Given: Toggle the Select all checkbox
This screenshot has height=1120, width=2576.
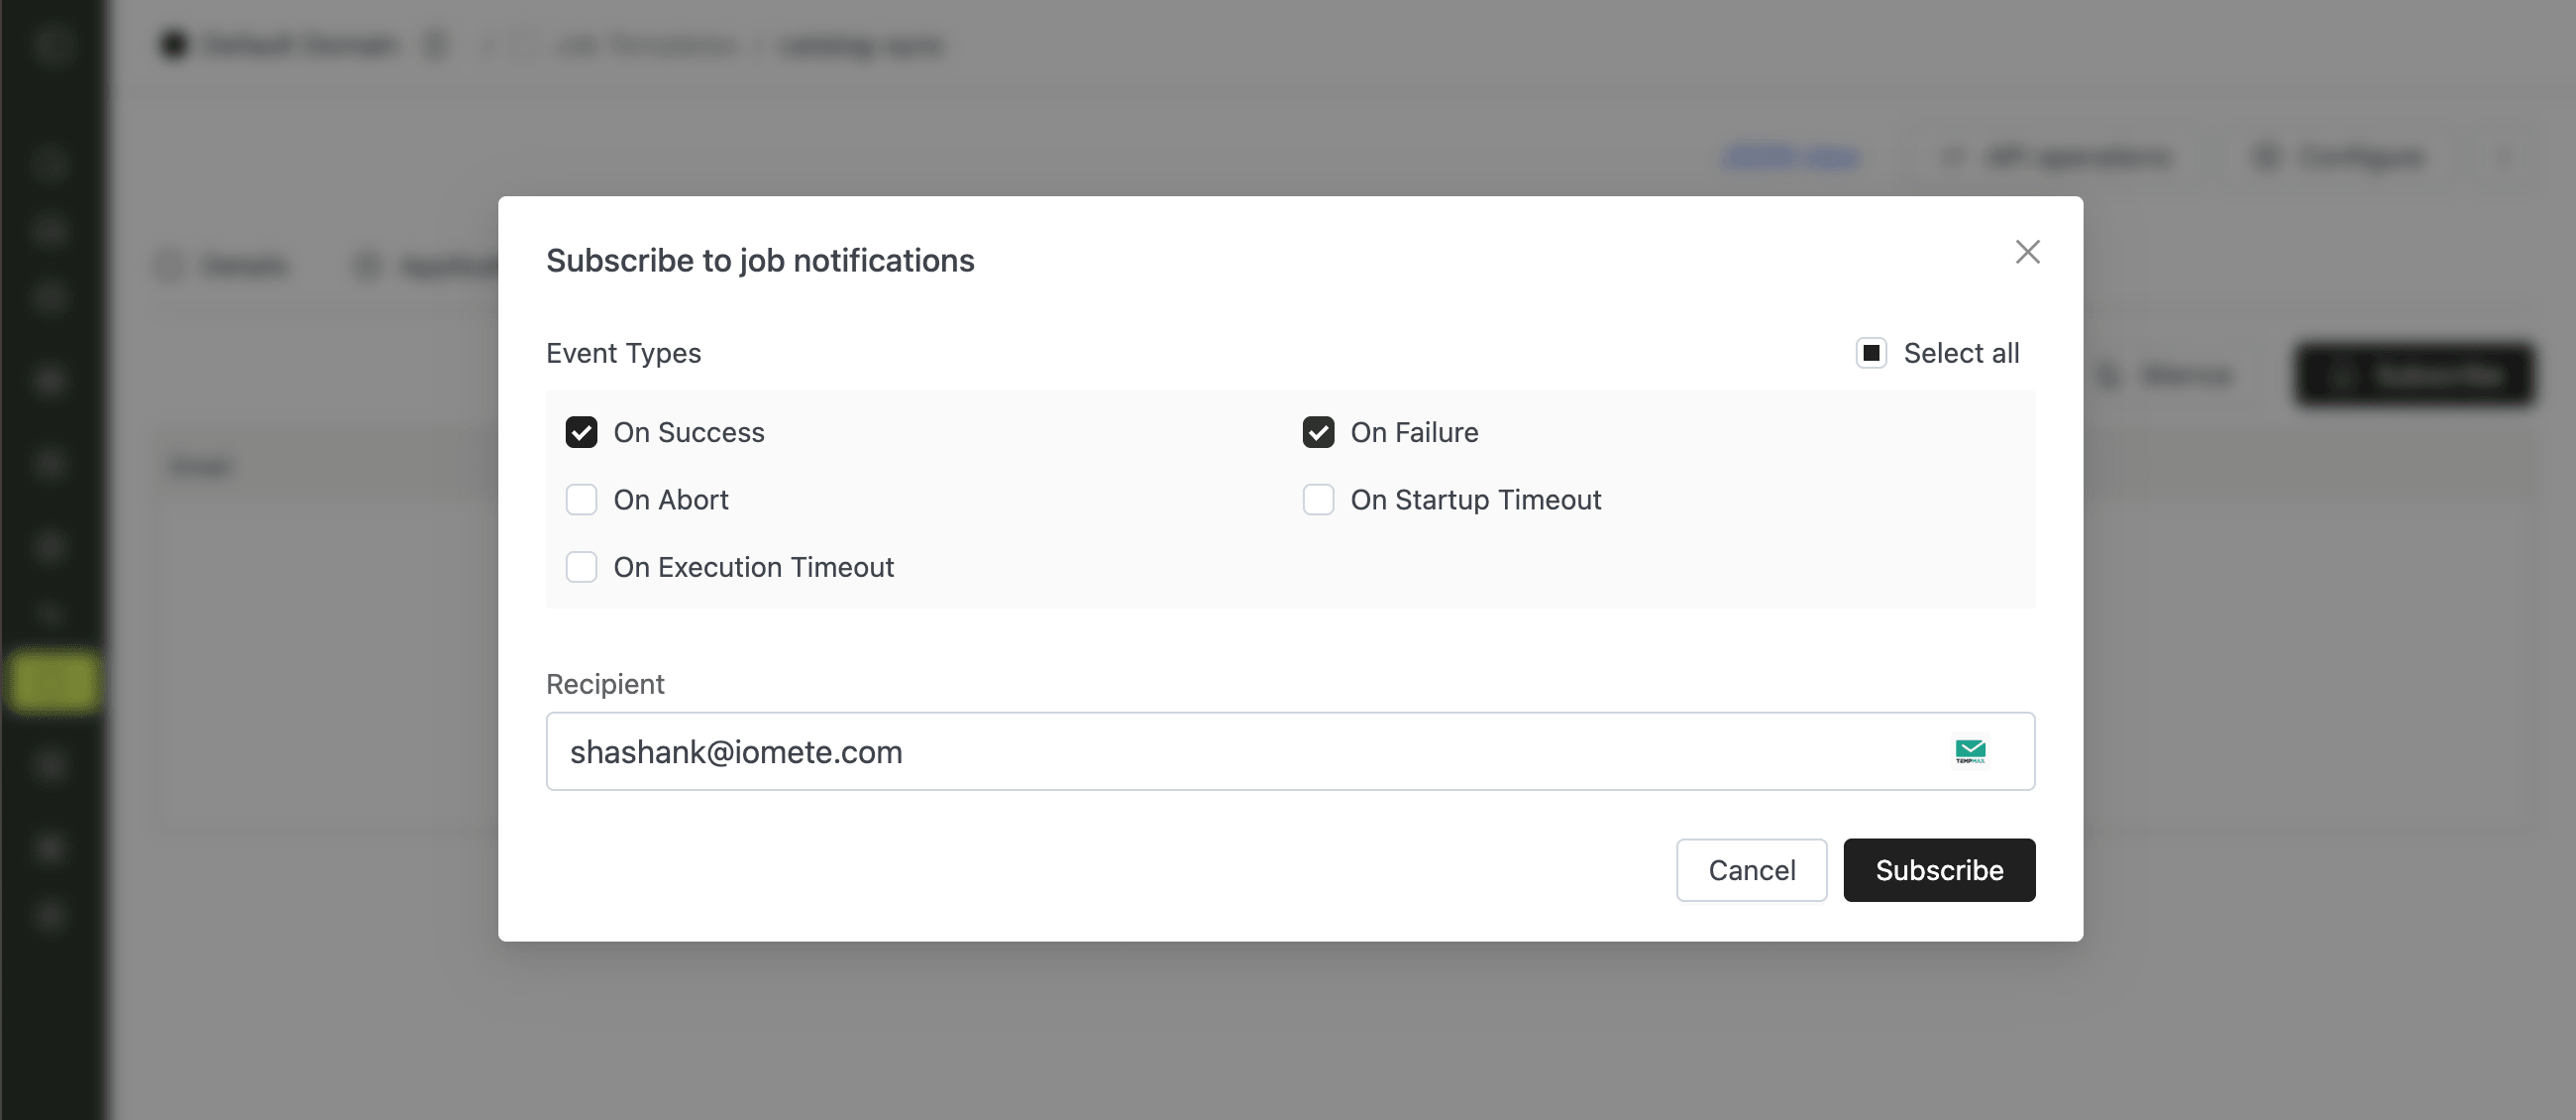Looking at the screenshot, I should point(1871,353).
